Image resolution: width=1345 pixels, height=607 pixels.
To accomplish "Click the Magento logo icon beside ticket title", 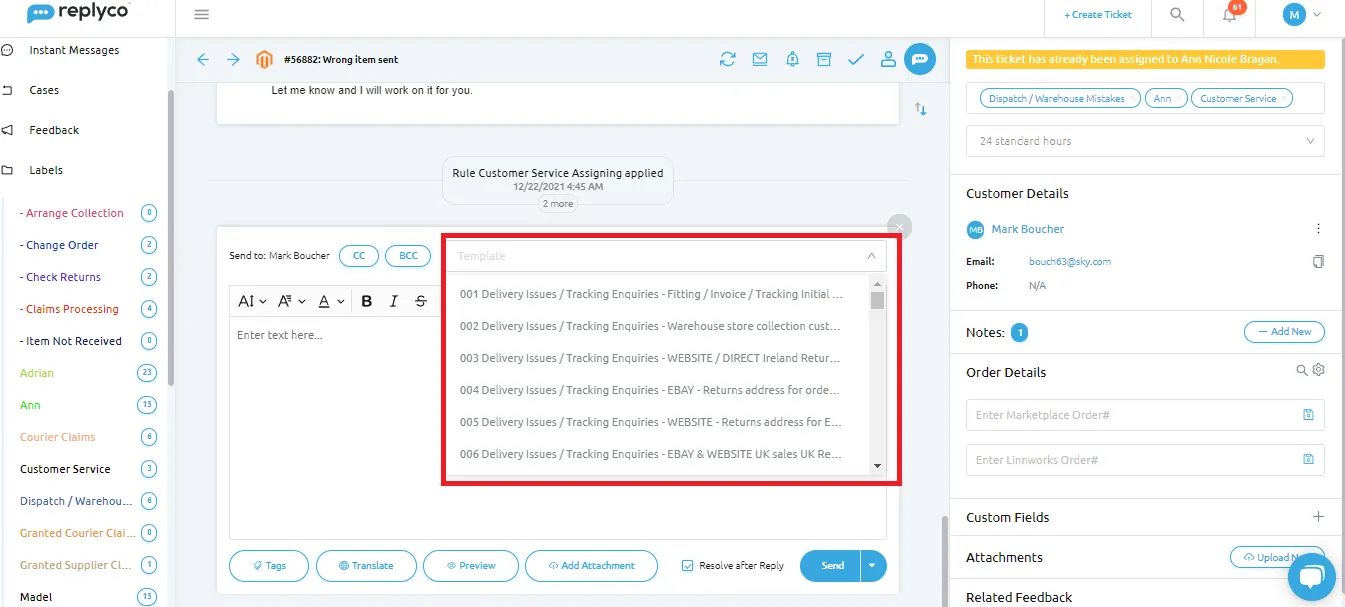I will pos(264,60).
